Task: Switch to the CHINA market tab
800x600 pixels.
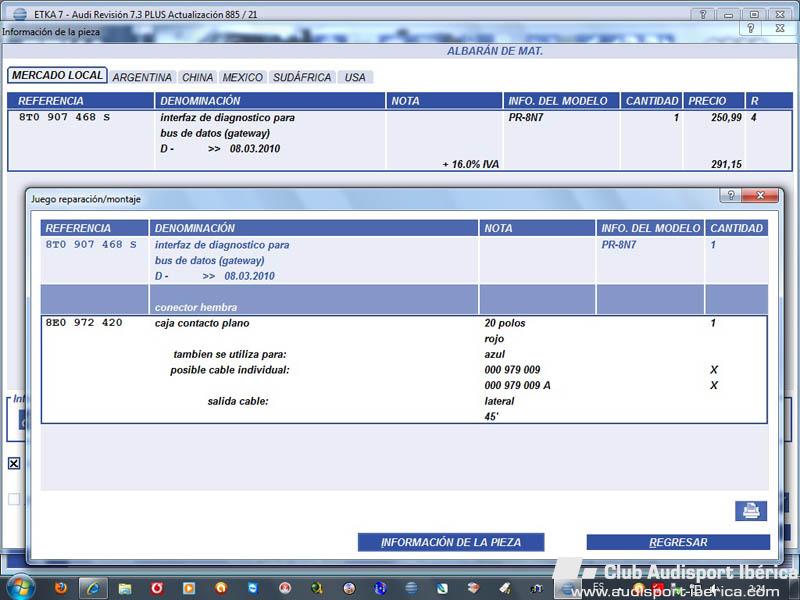Action: click(x=197, y=78)
